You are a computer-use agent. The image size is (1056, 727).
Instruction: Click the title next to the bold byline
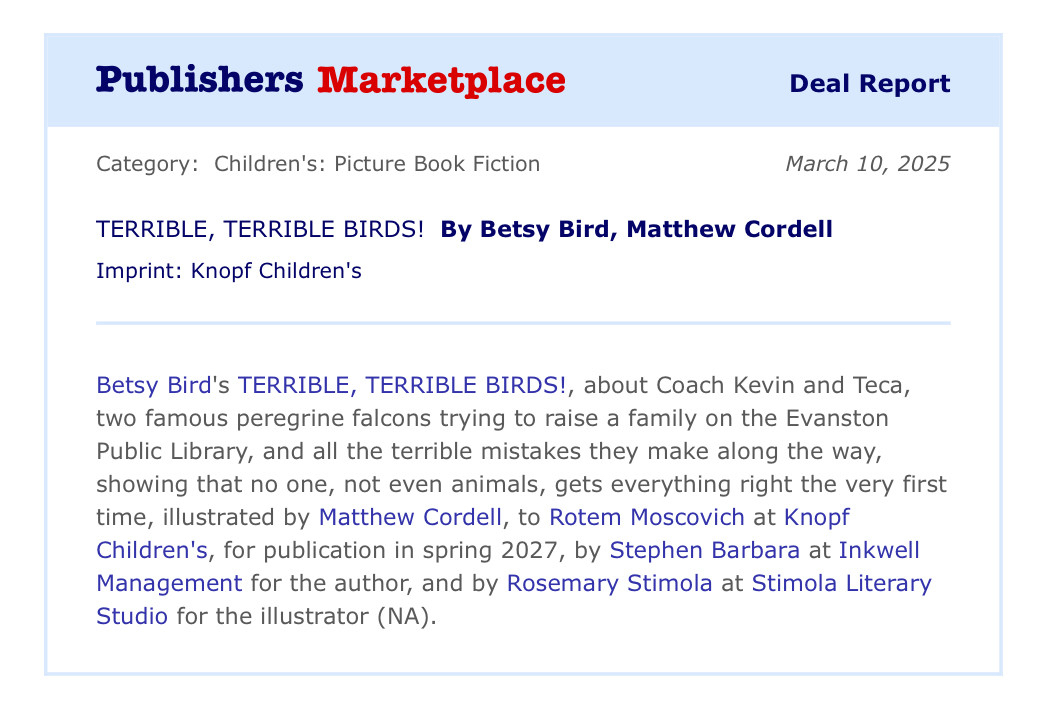(x=259, y=229)
